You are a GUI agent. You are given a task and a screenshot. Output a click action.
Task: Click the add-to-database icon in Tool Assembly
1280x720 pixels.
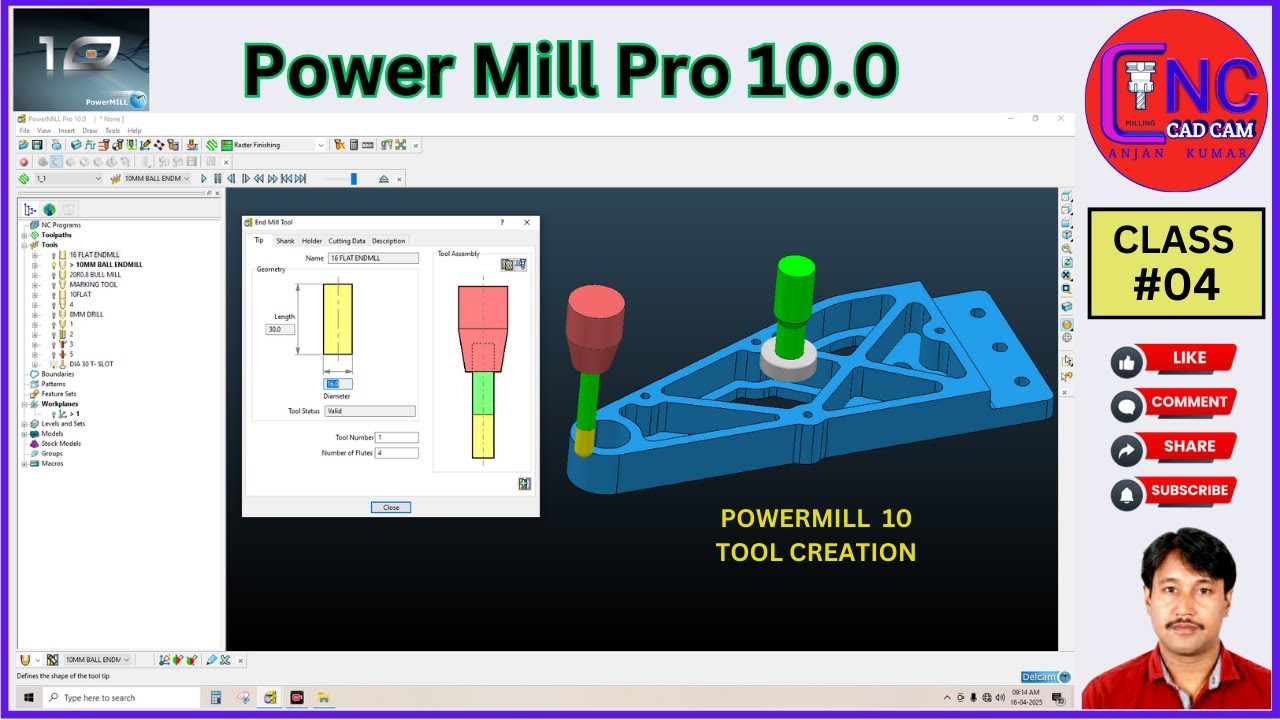[x=520, y=265]
